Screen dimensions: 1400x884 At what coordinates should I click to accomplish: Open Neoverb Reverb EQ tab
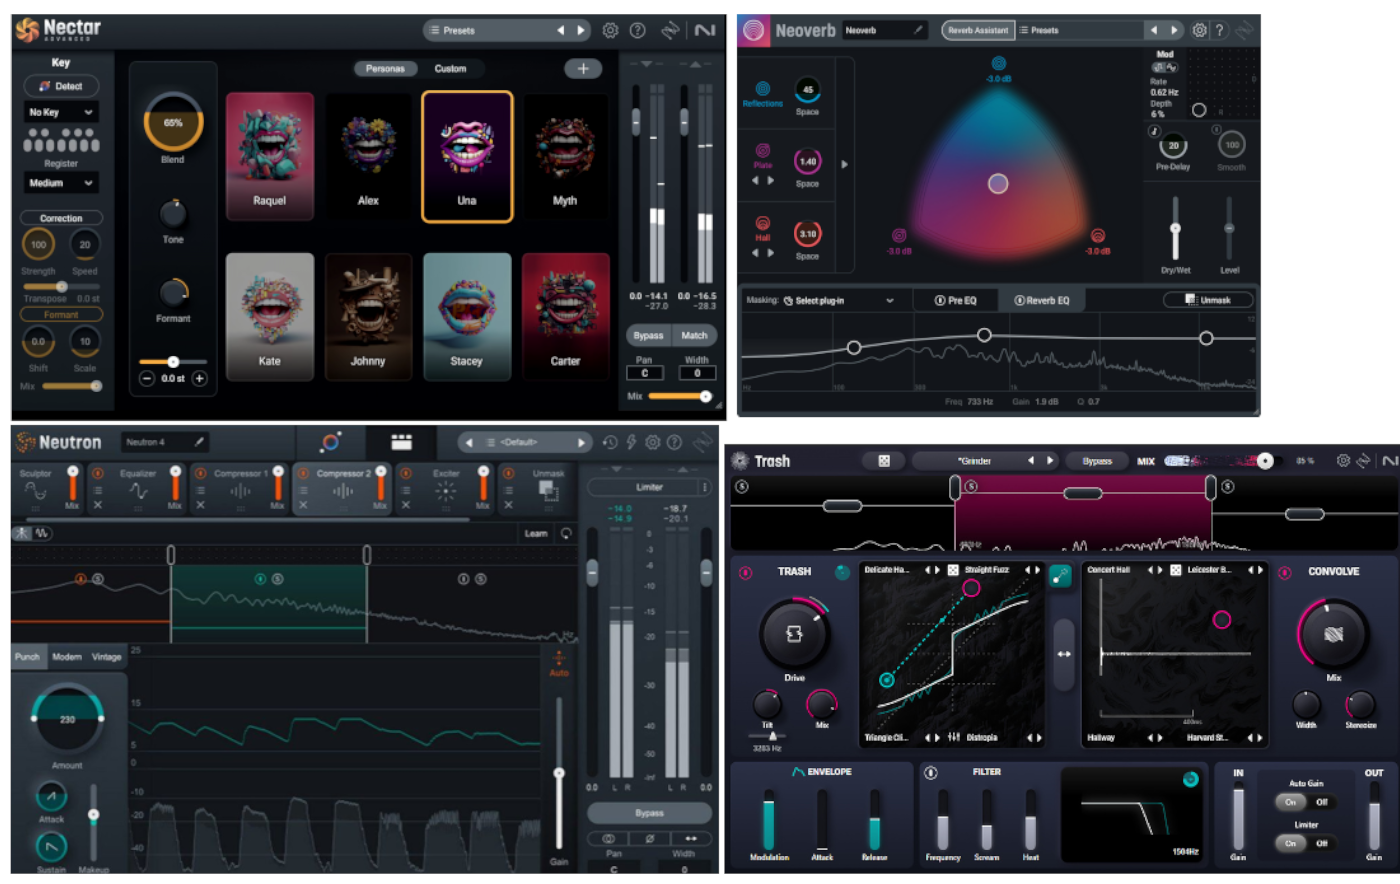(x=1041, y=300)
